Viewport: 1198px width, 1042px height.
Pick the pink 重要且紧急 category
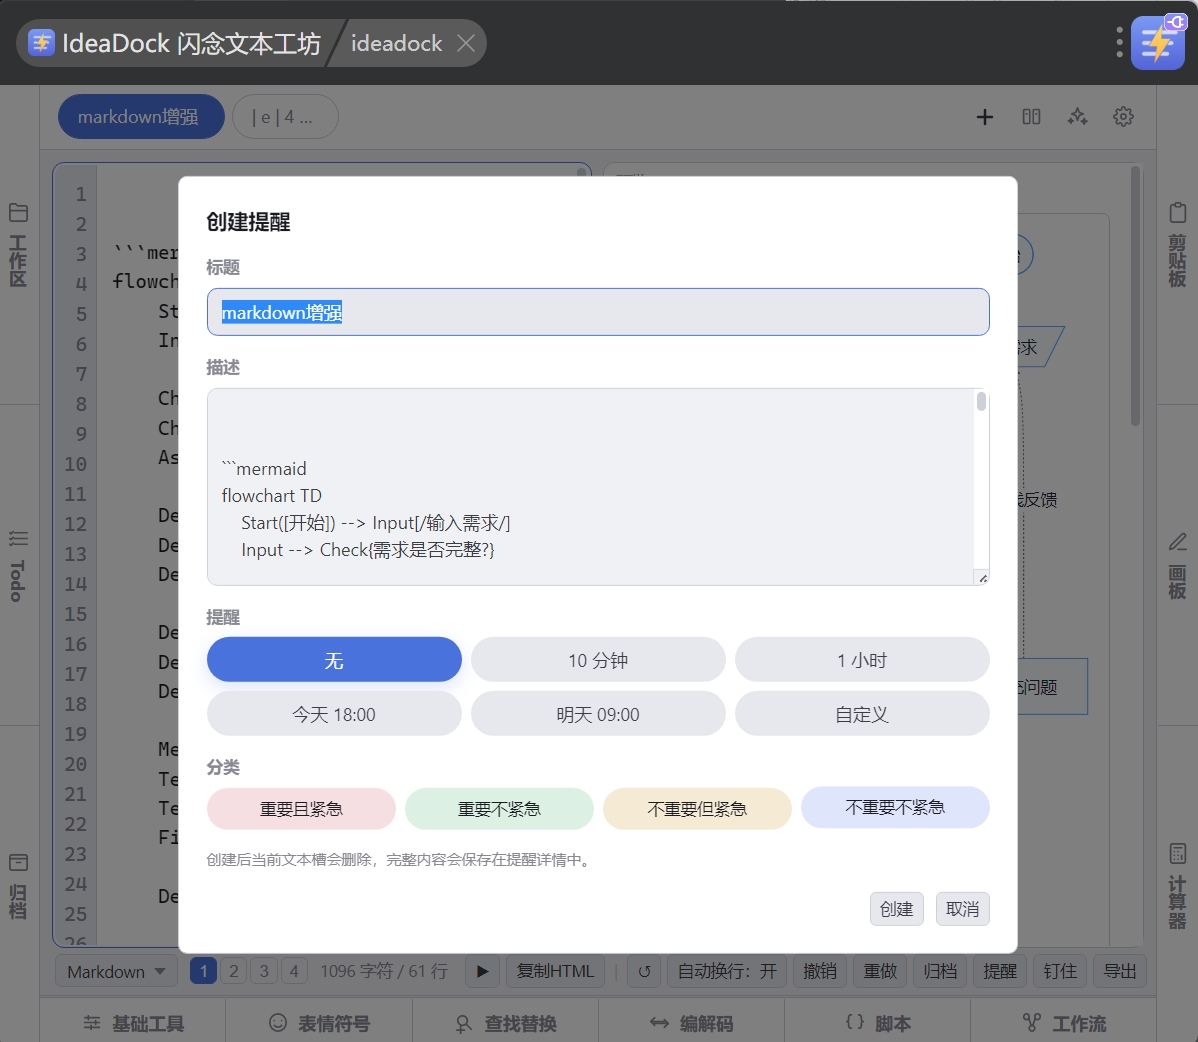click(x=301, y=808)
